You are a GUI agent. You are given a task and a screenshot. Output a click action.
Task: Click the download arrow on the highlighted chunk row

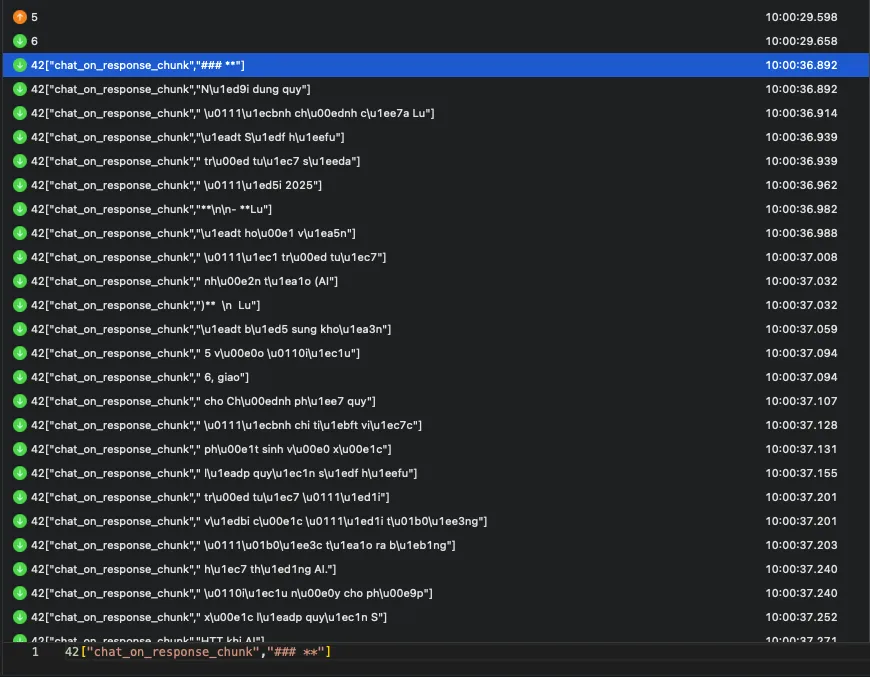20,65
